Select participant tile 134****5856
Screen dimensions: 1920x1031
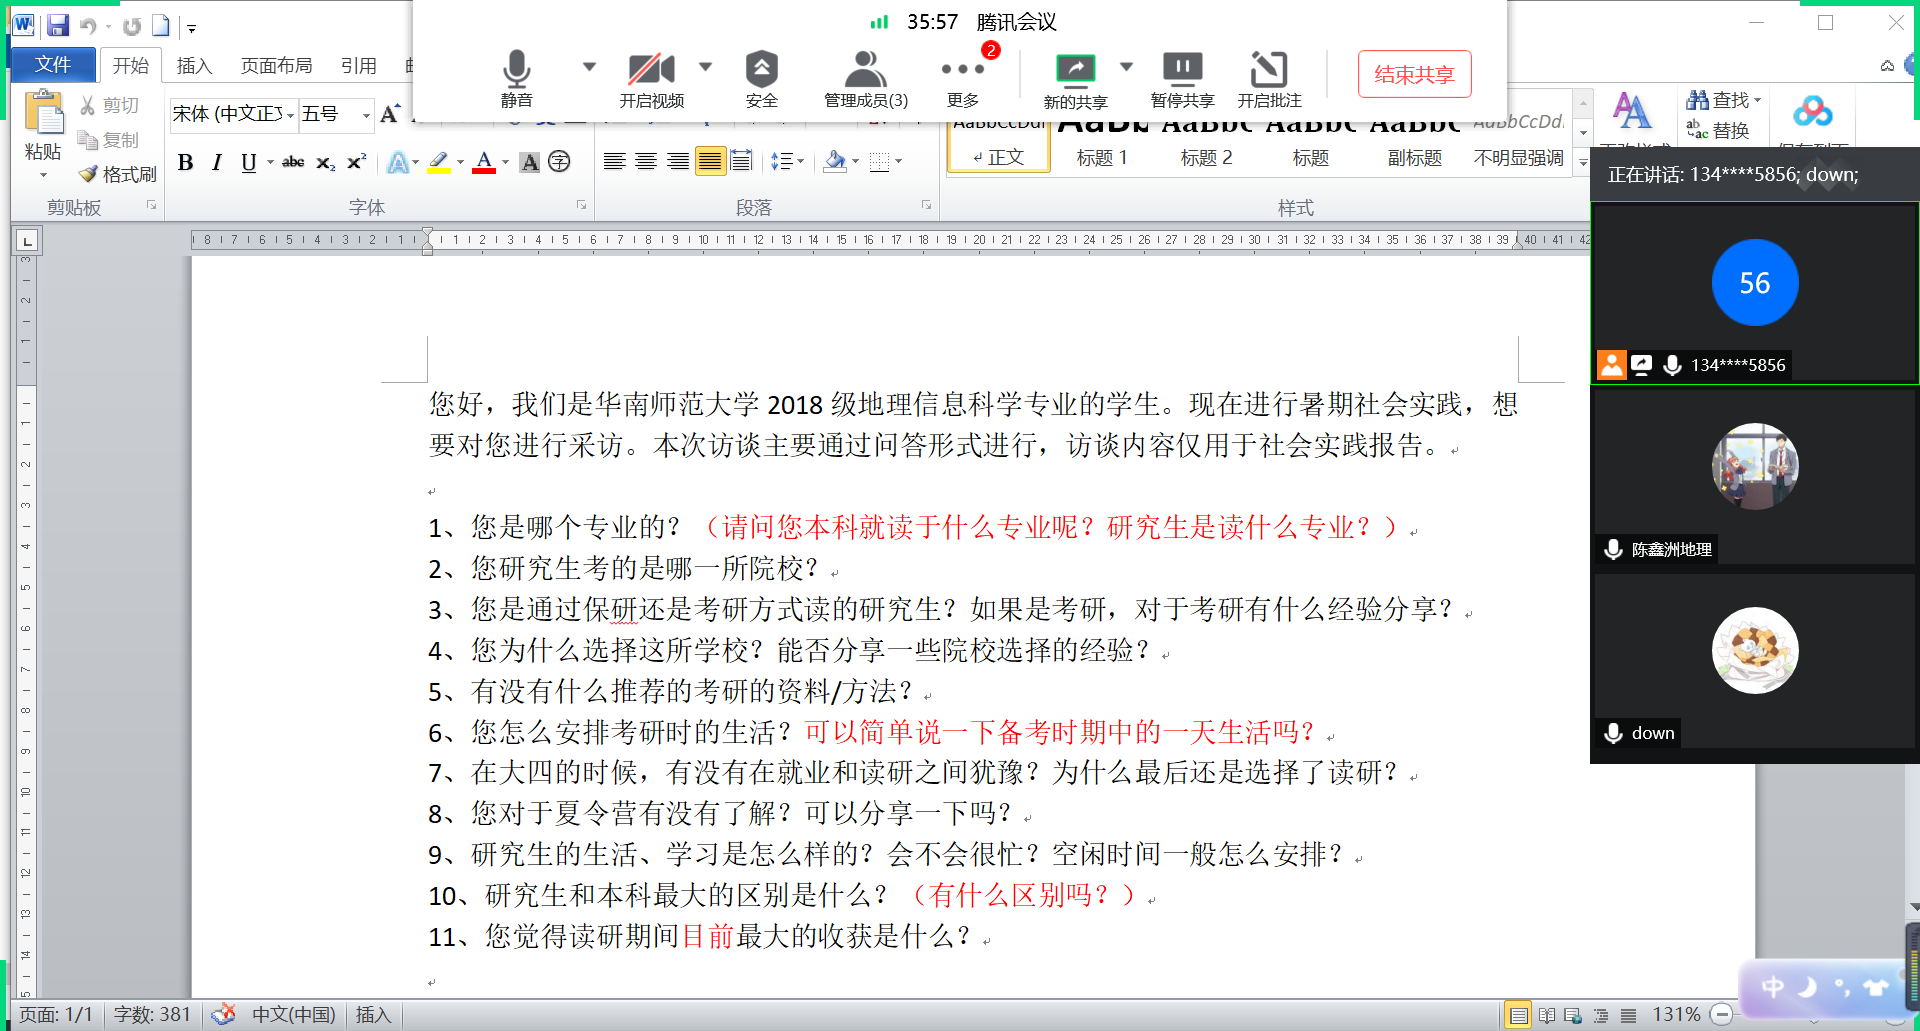click(x=1755, y=293)
